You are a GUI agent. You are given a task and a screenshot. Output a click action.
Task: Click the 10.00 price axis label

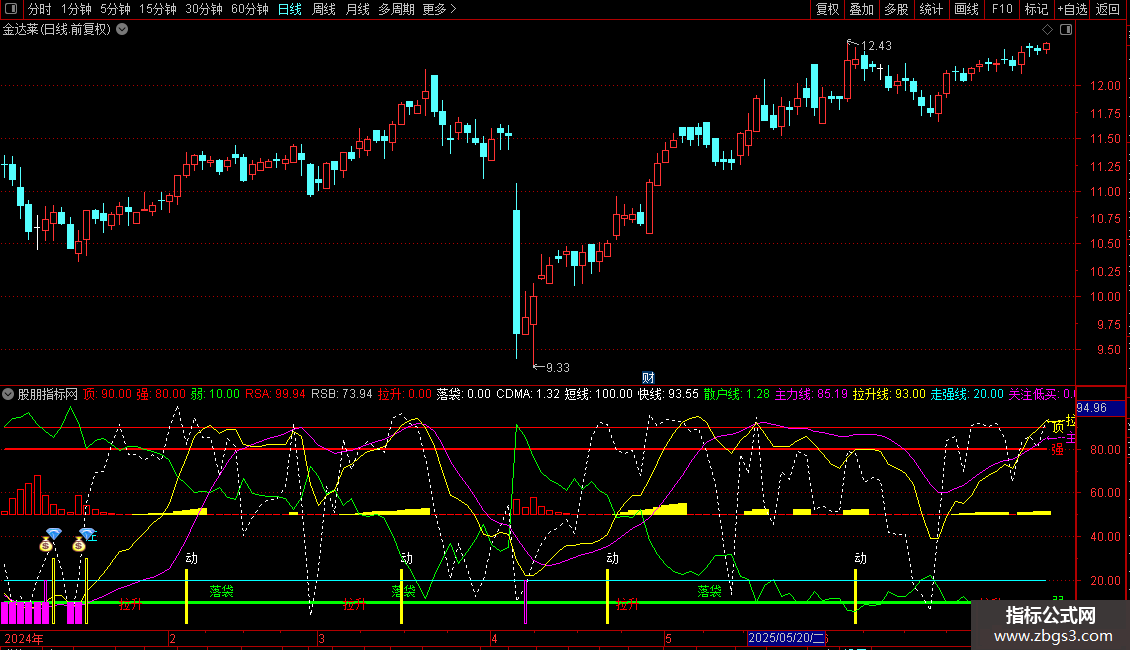(x=1105, y=297)
